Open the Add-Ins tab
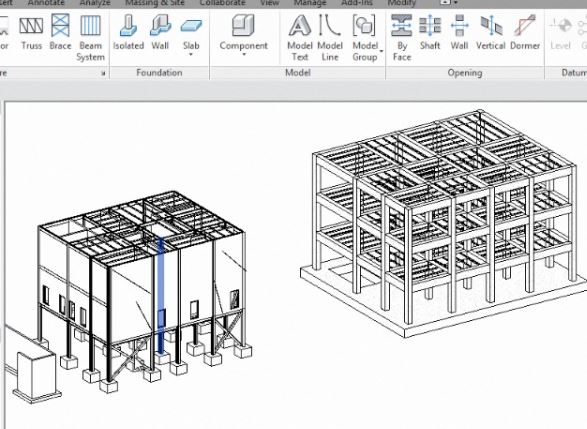Screen dimensions: 587x429 coord(357,3)
